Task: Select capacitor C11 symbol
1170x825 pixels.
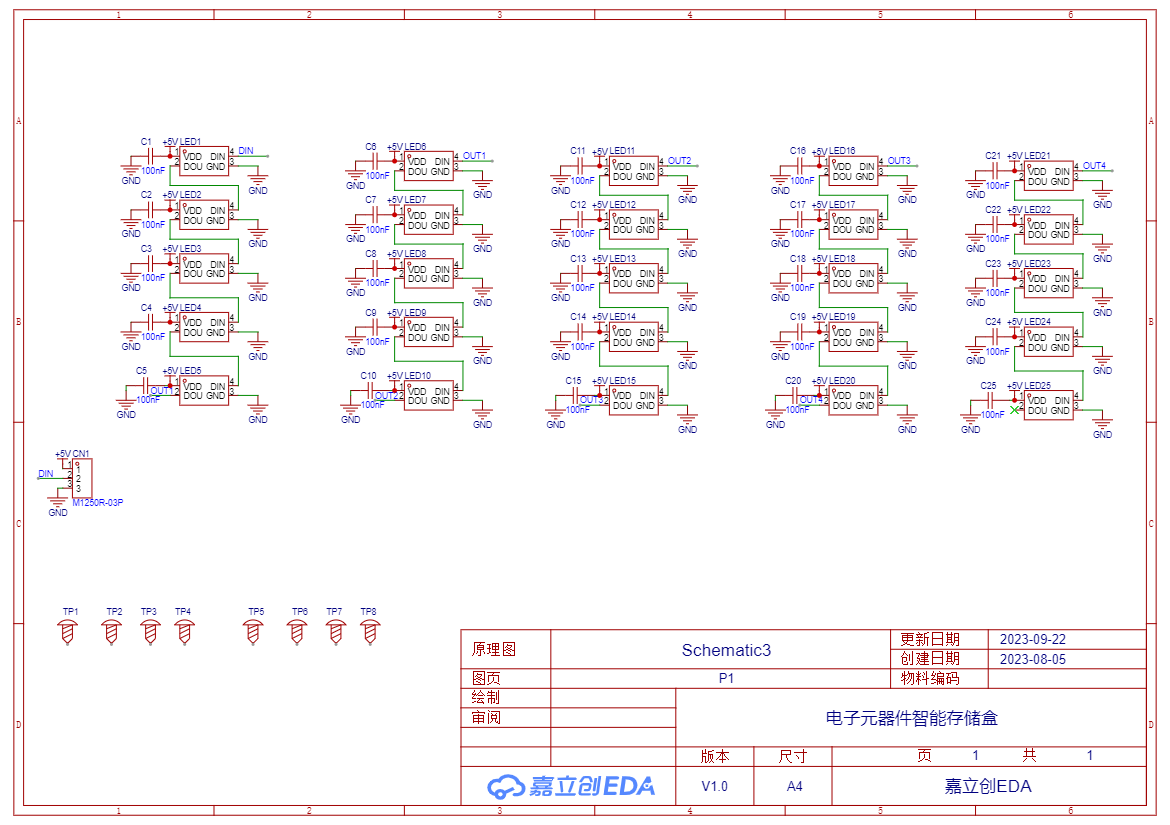Action: point(580,166)
